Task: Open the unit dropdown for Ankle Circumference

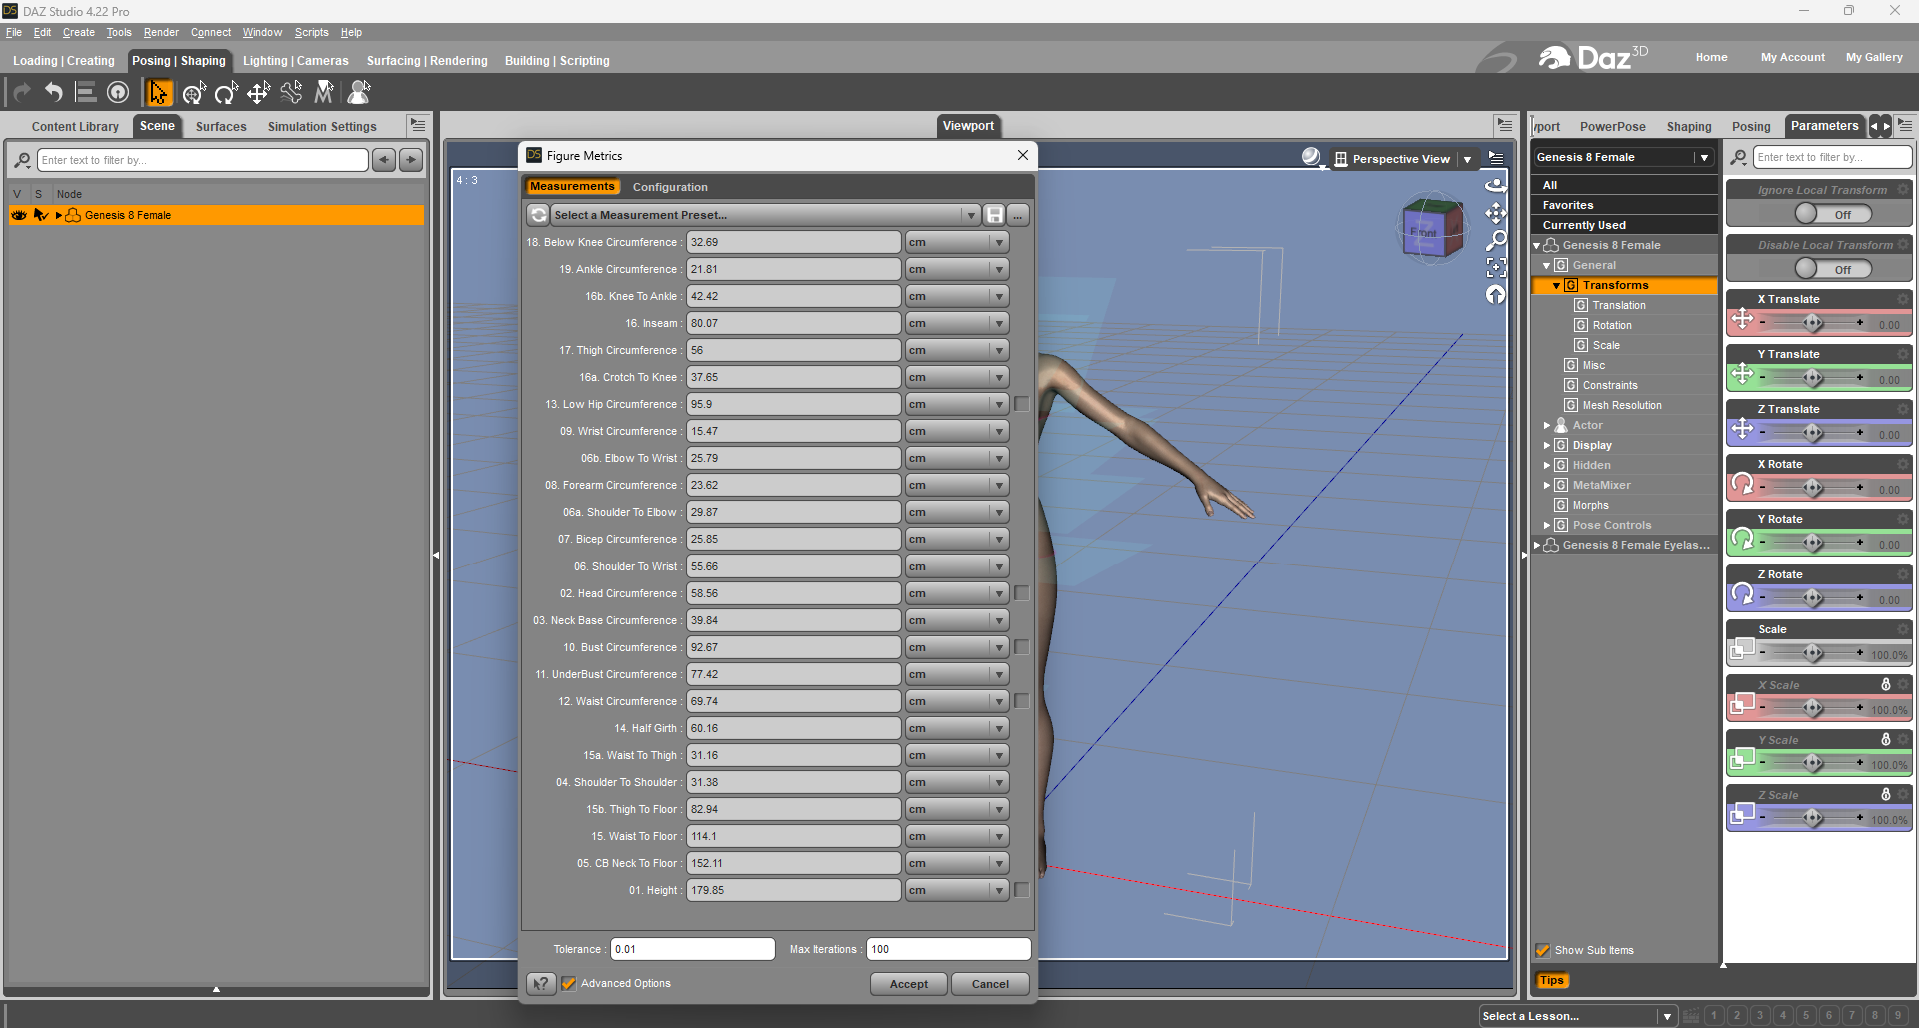Action: tap(957, 269)
